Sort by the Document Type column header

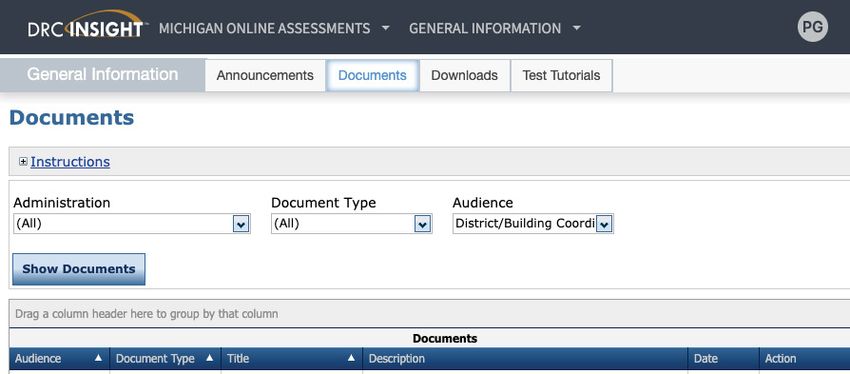click(x=165, y=358)
